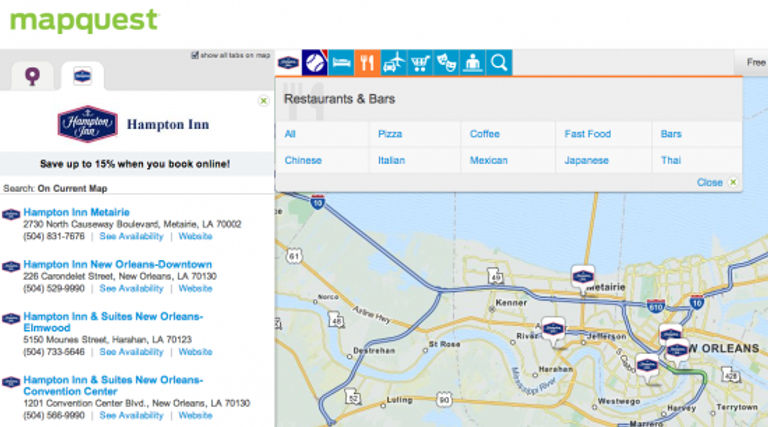Open Hampton Inn Metairie listing
The height and width of the screenshot is (427, 768).
(76, 212)
